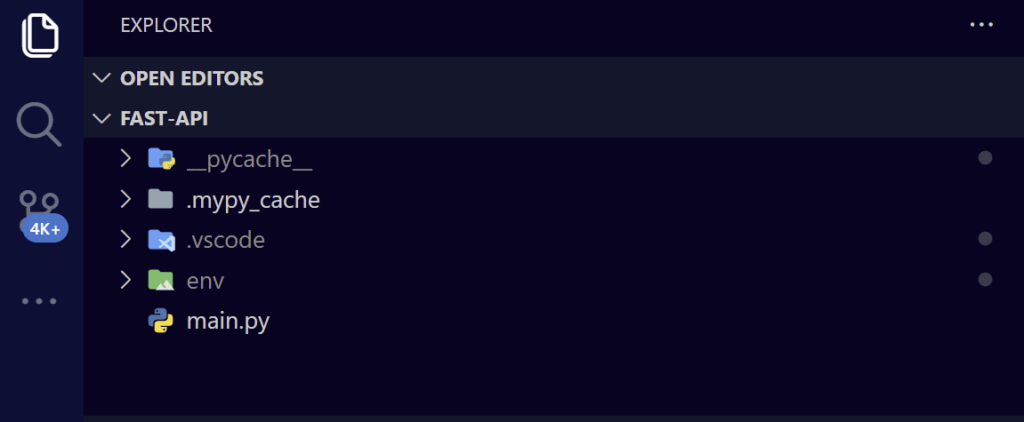Expand the .vscode folder chevron

(x=125, y=240)
